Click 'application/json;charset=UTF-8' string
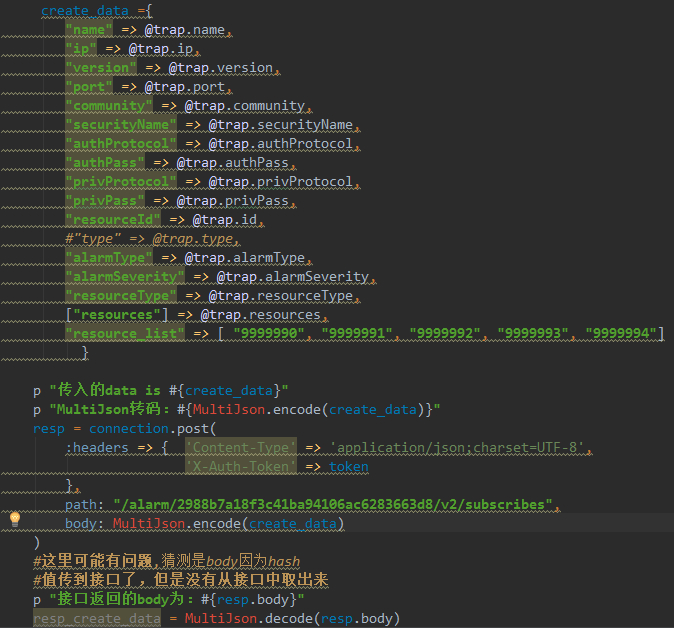 pyautogui.click(x=457, y=447)
